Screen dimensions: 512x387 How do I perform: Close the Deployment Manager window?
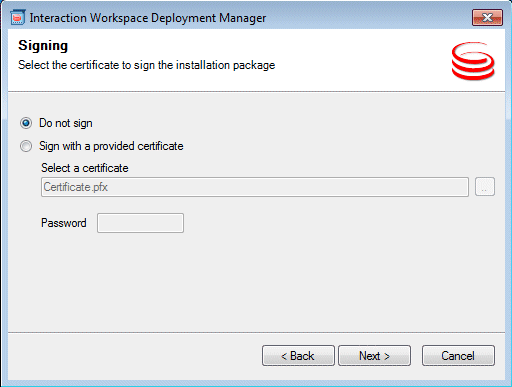[x=487, y=17]
